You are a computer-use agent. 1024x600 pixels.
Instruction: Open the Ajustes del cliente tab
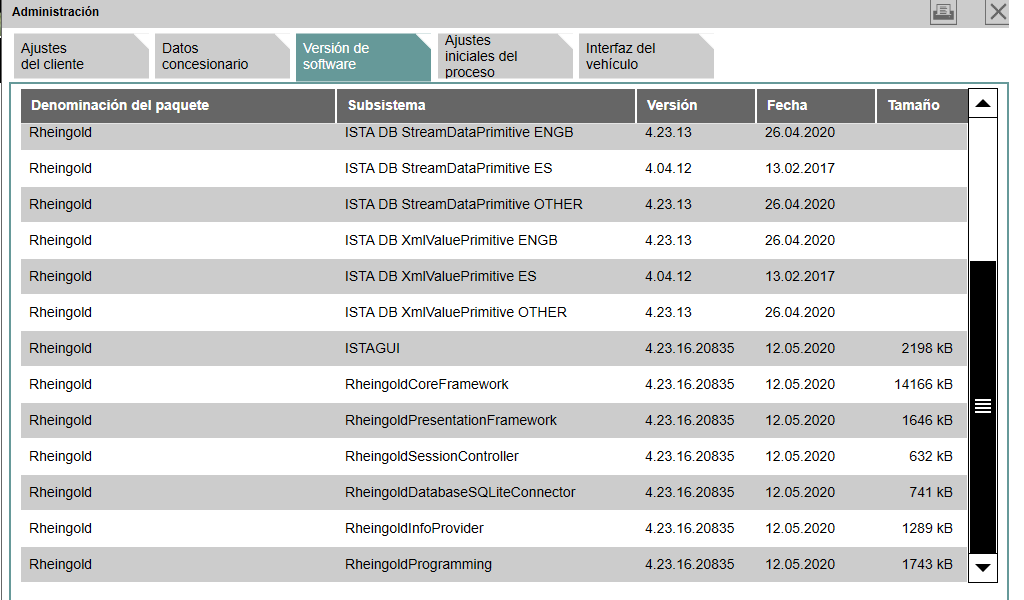[x=82, y=56]
